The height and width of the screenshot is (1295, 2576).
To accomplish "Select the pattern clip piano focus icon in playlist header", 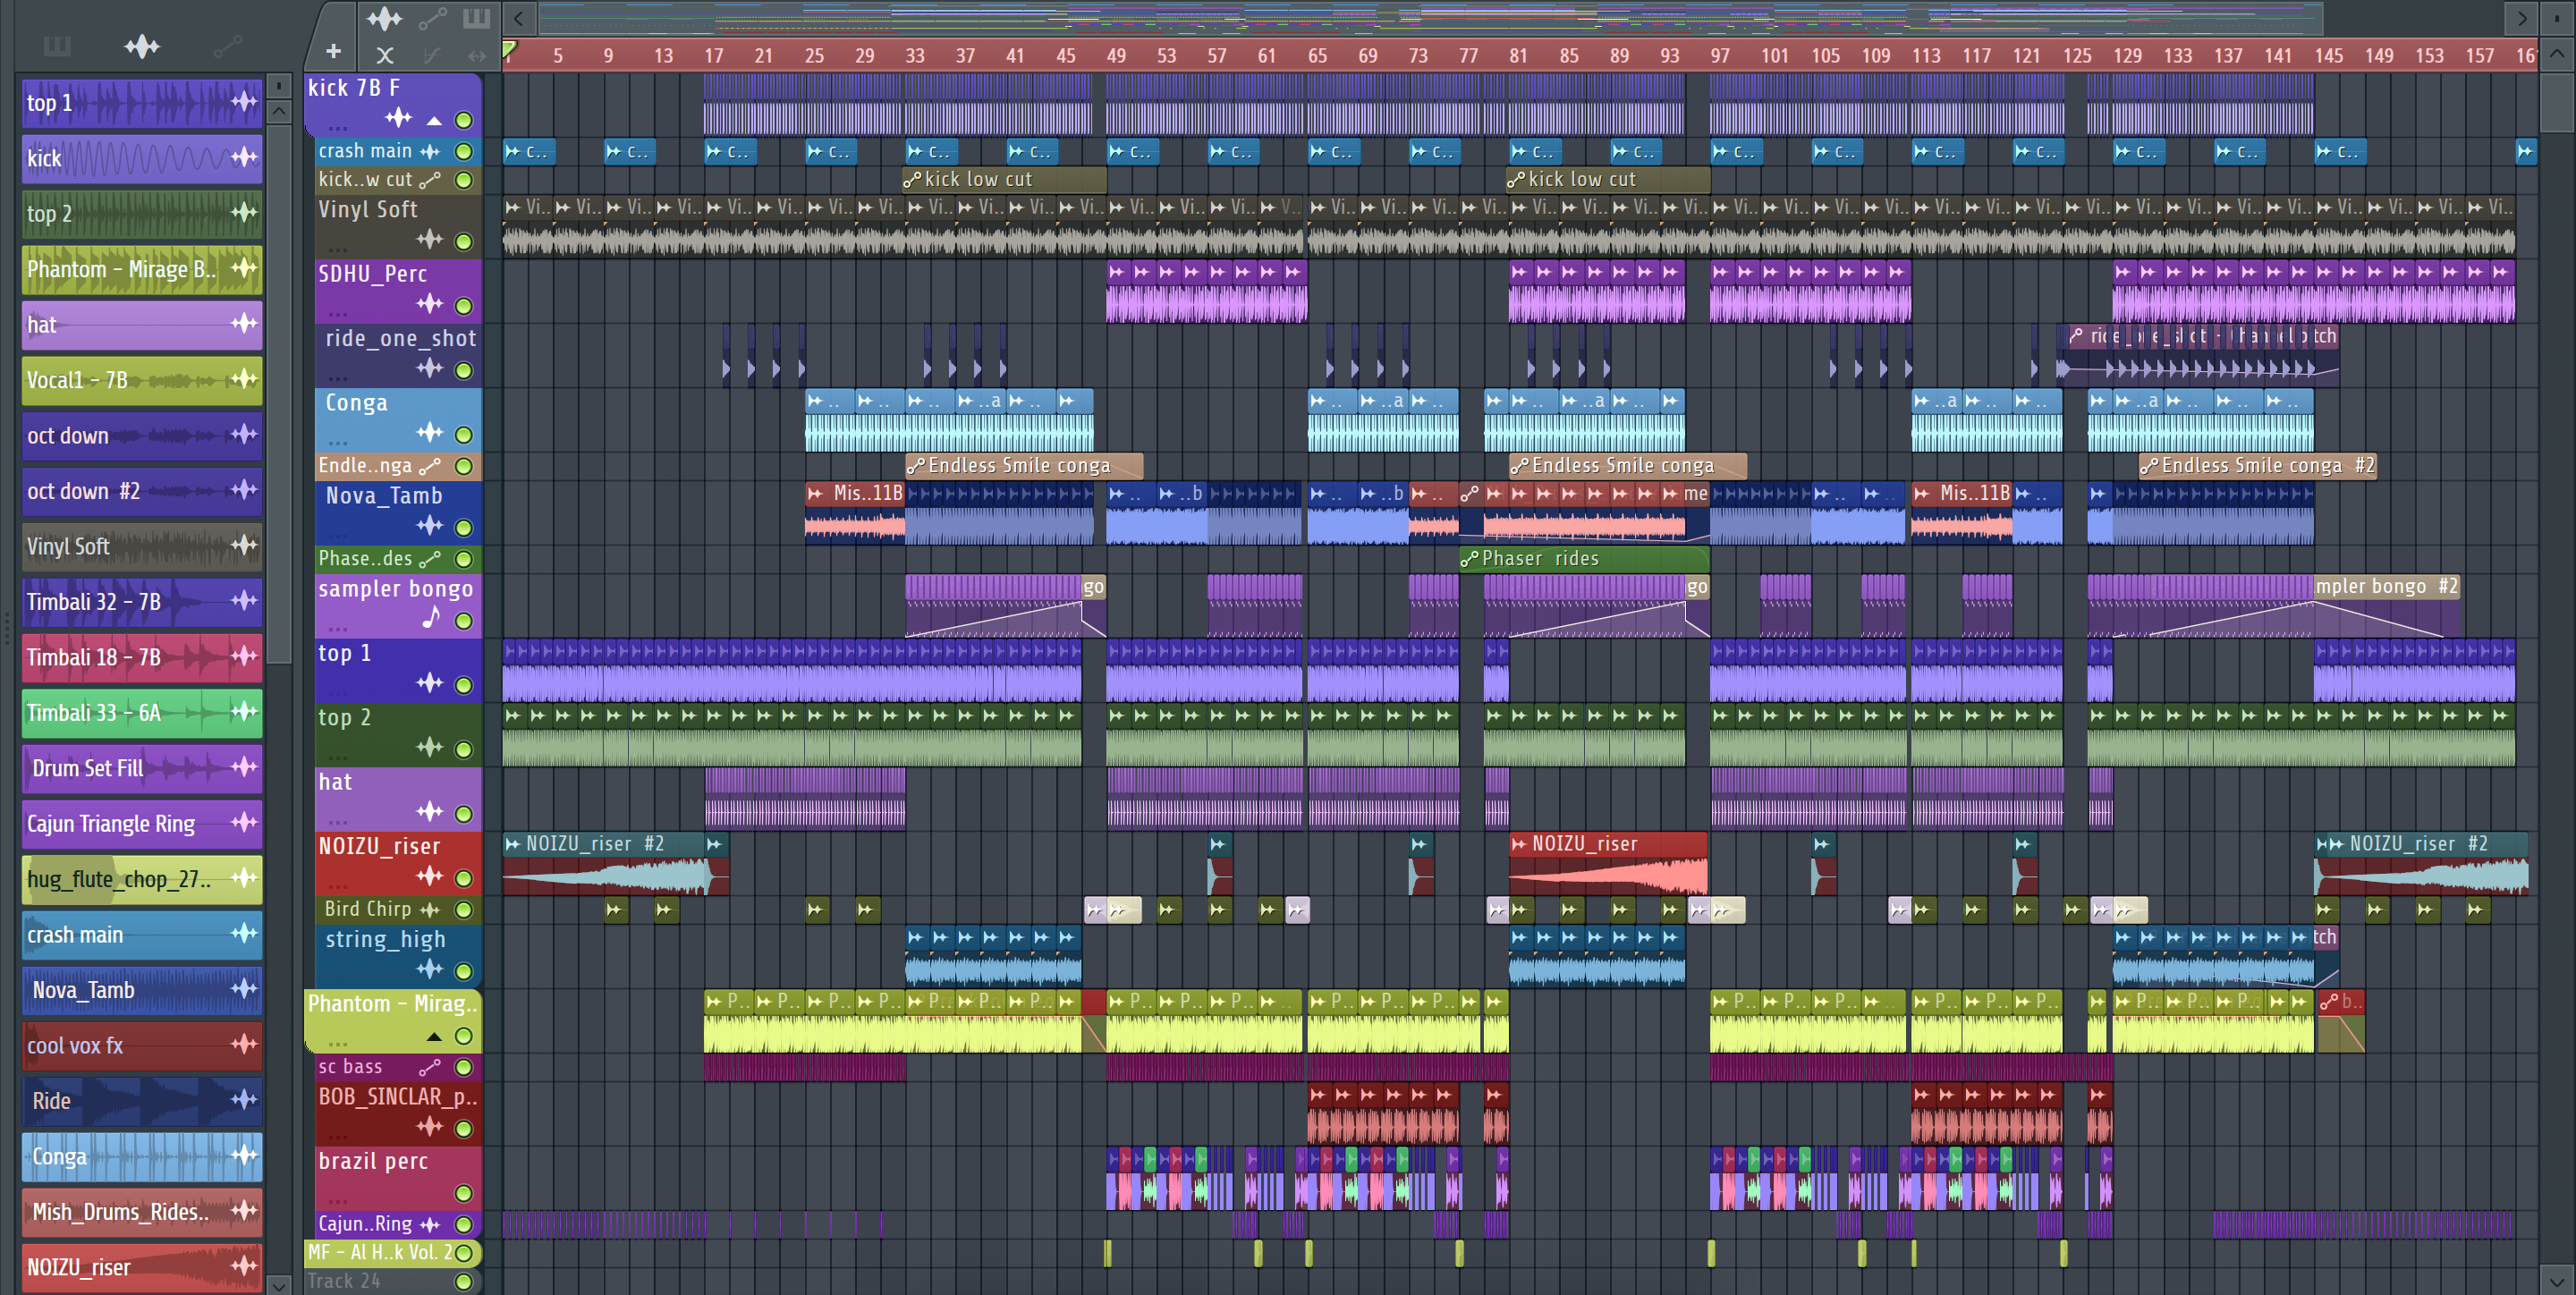I will click(x=476, y=18).
